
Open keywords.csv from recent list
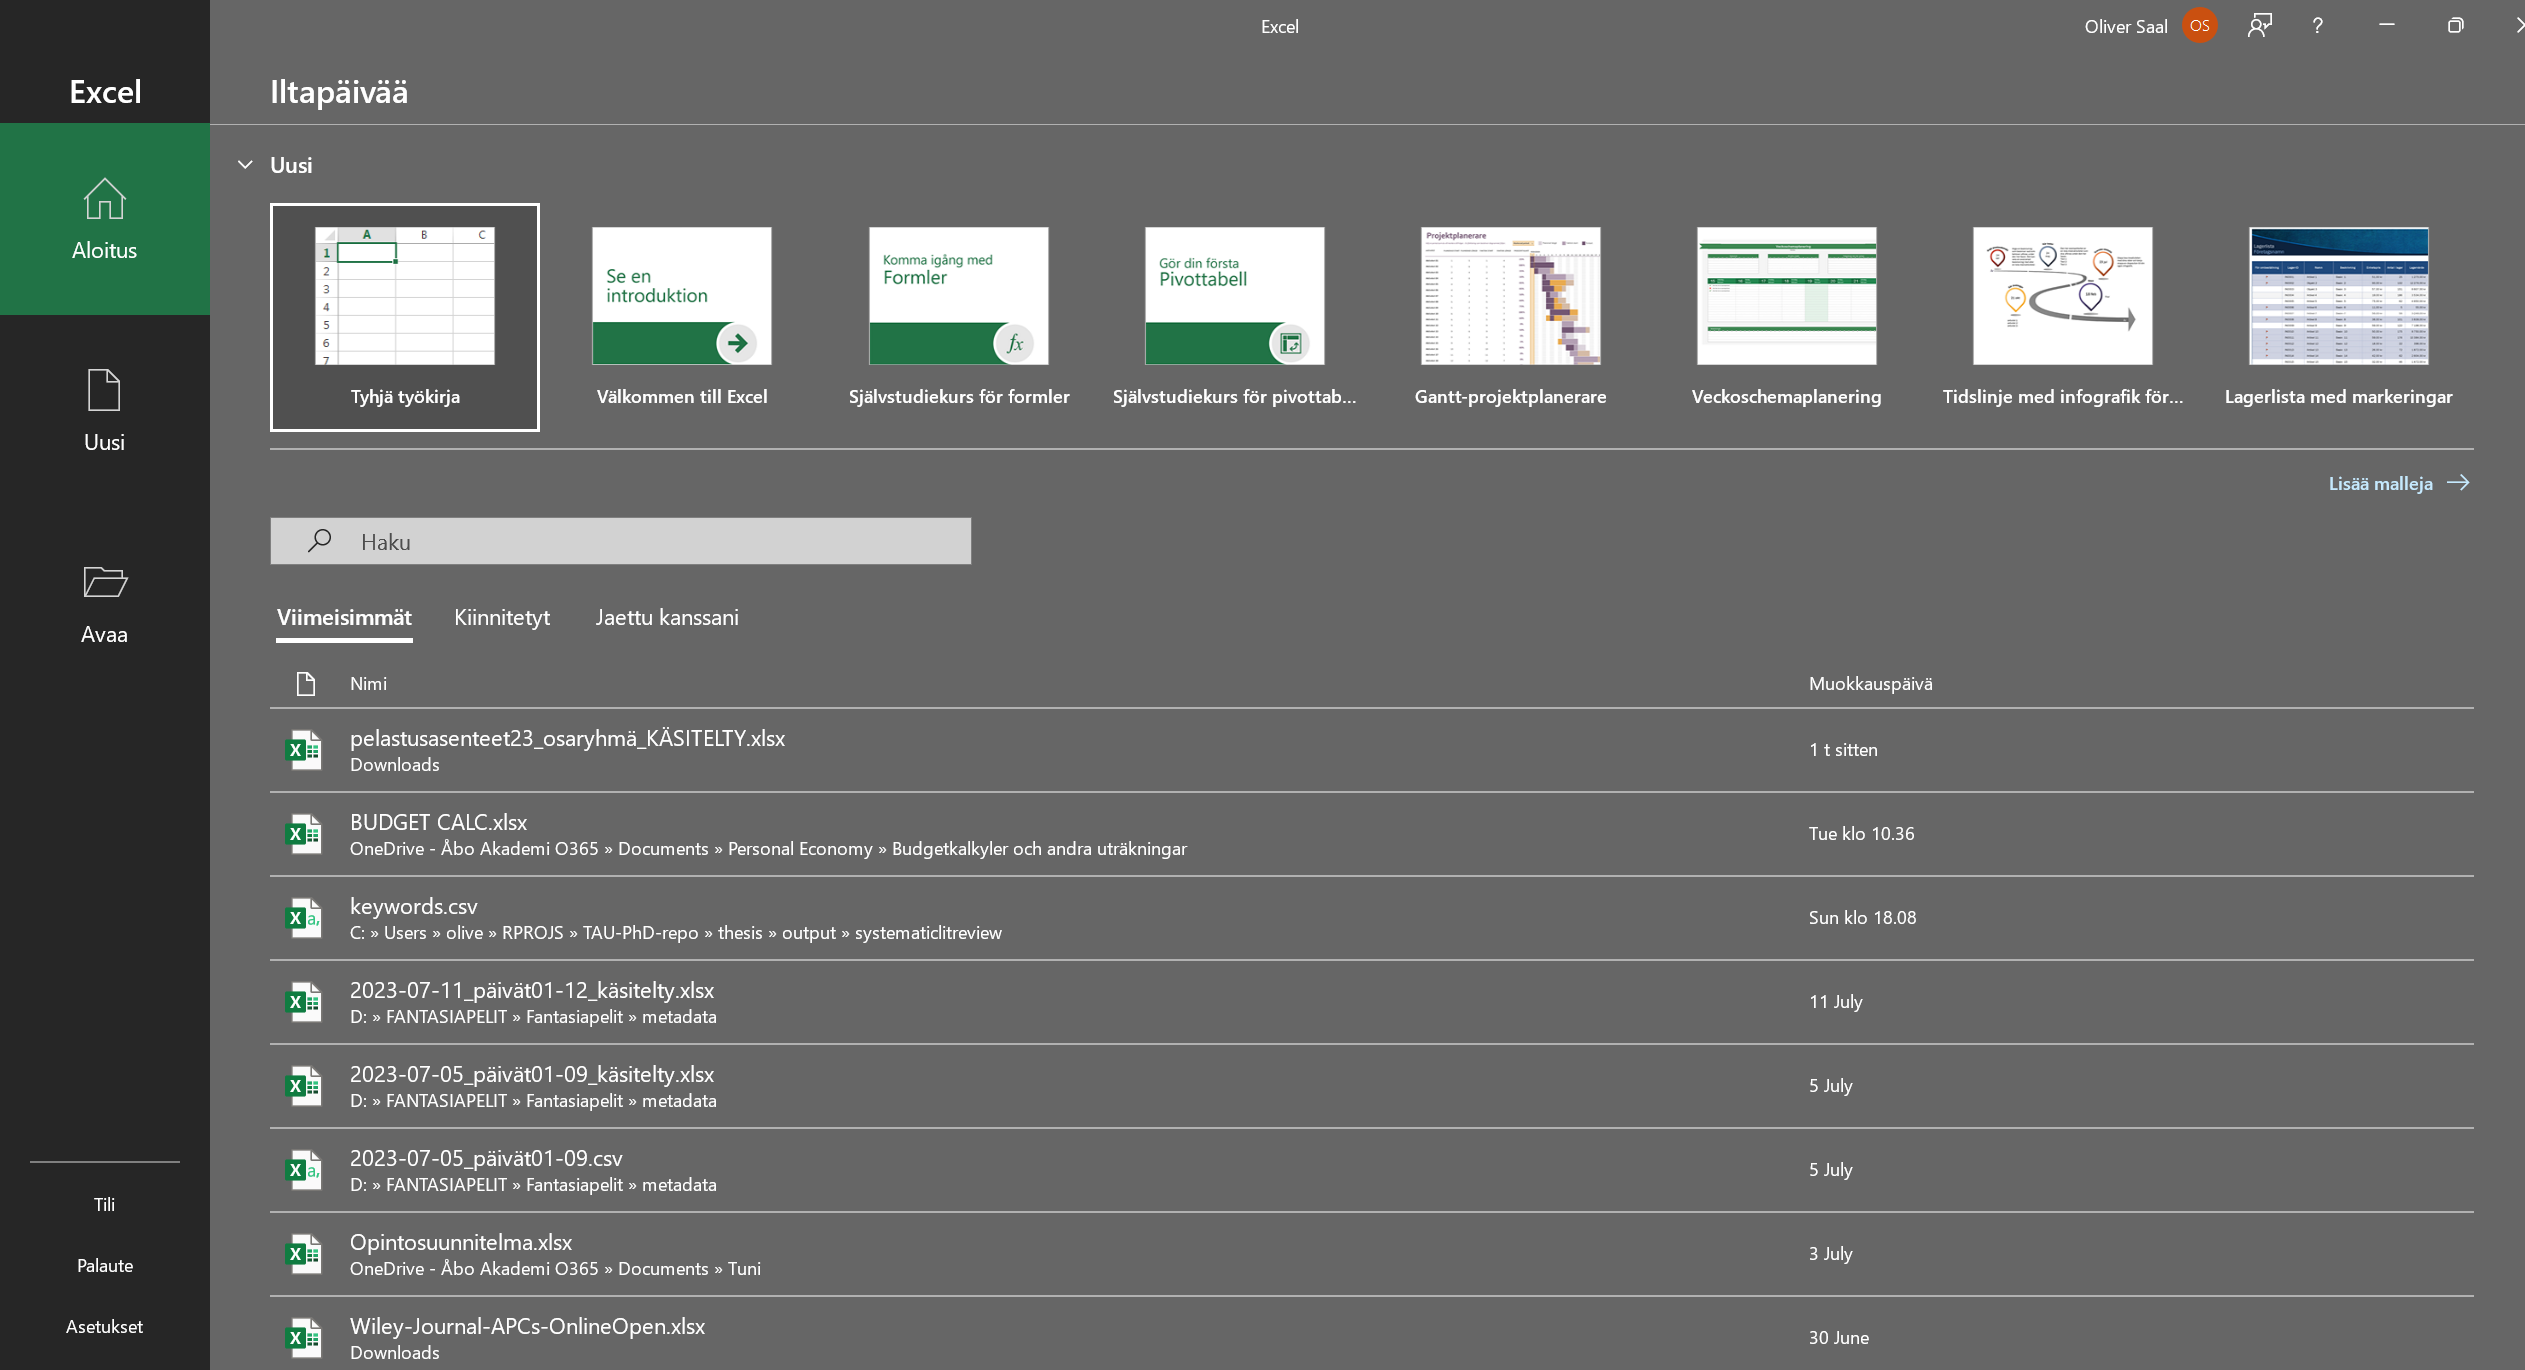[x=1371, y=918]
